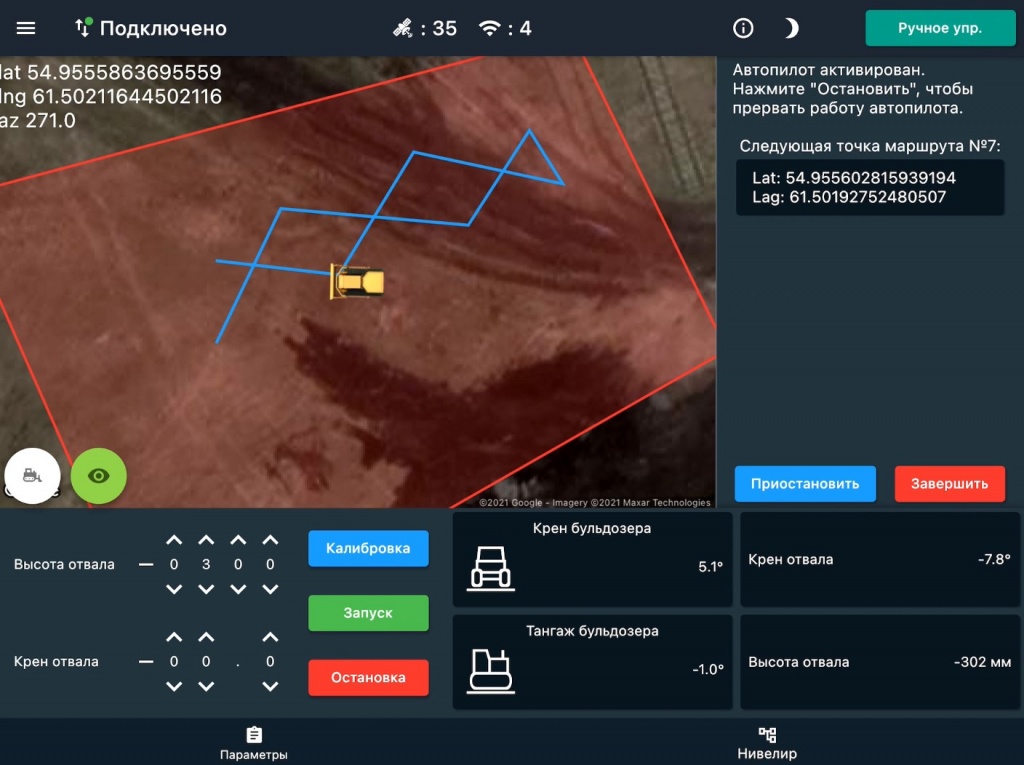Increase second digit of Высота отвала
The height and width of the screenshot is (765, 1024).
[206, 541]
